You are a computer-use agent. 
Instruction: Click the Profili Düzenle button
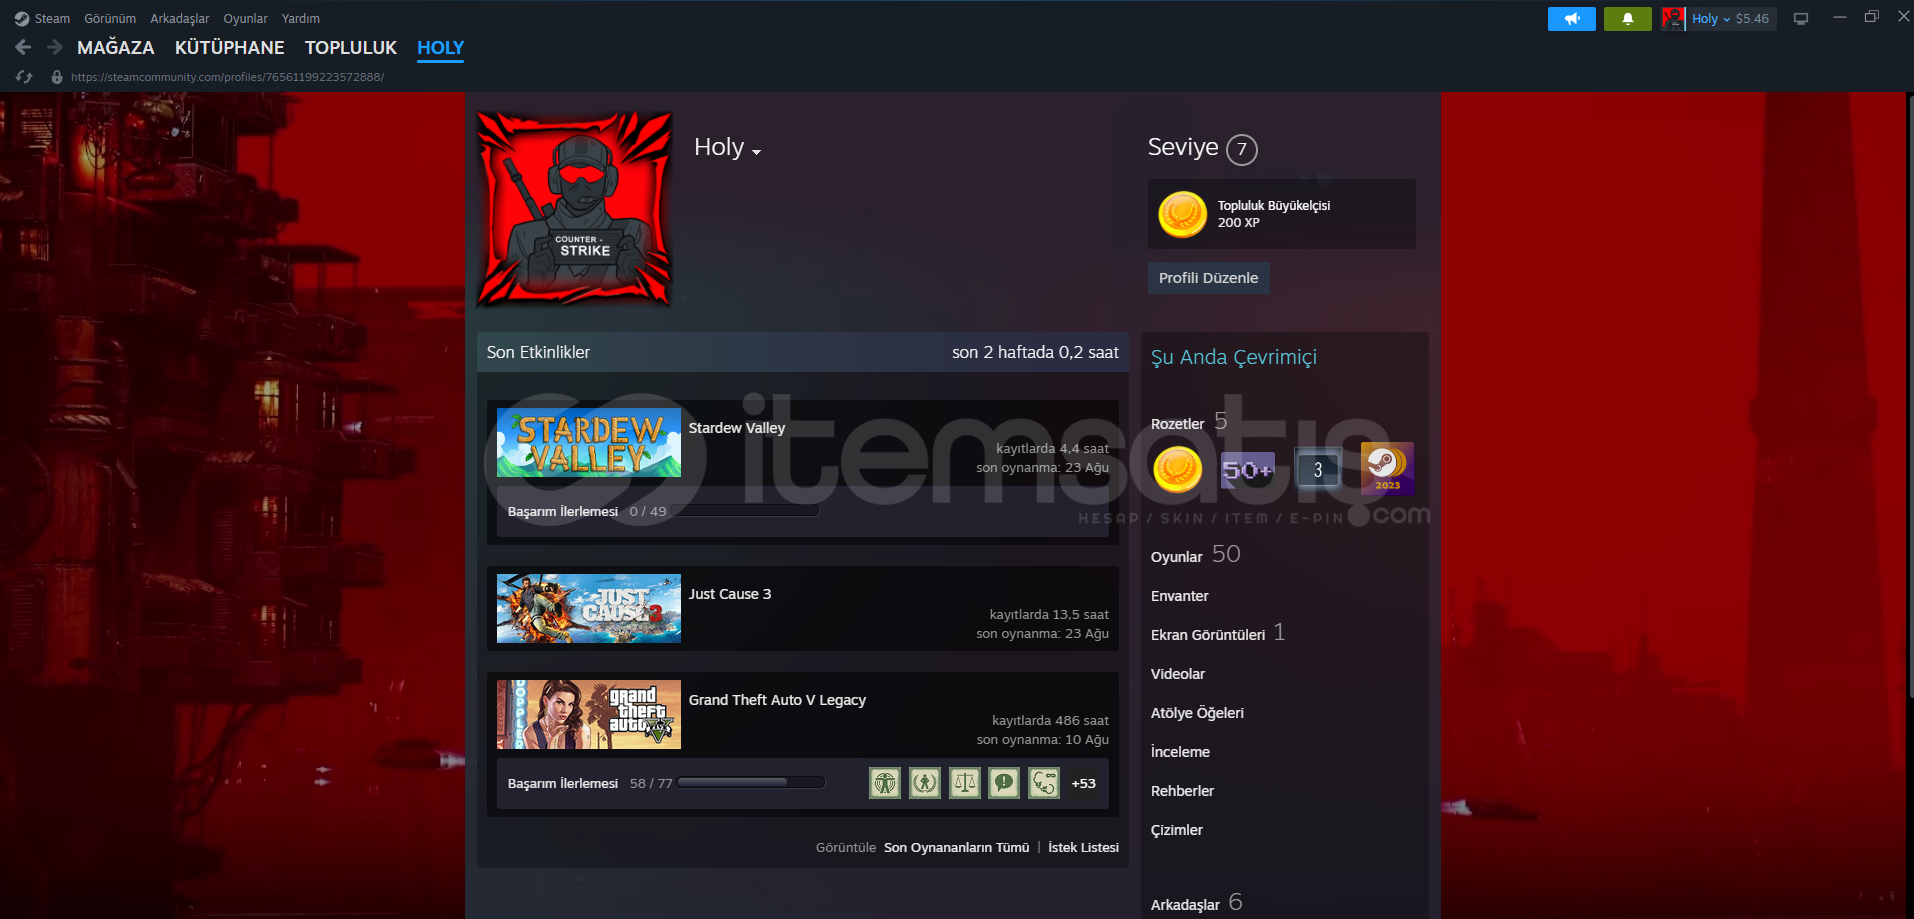point(1209,278)
